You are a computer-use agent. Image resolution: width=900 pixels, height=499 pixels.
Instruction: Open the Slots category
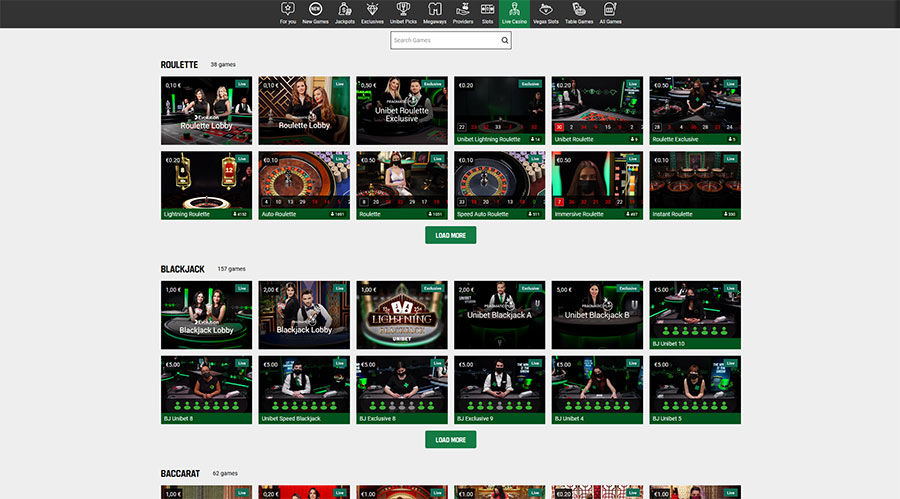[x=487, y=14]
